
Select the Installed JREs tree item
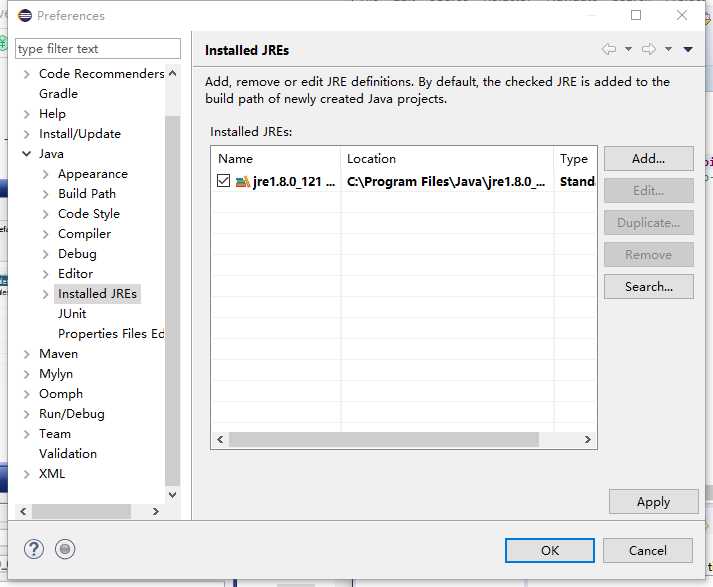[97, 294]
